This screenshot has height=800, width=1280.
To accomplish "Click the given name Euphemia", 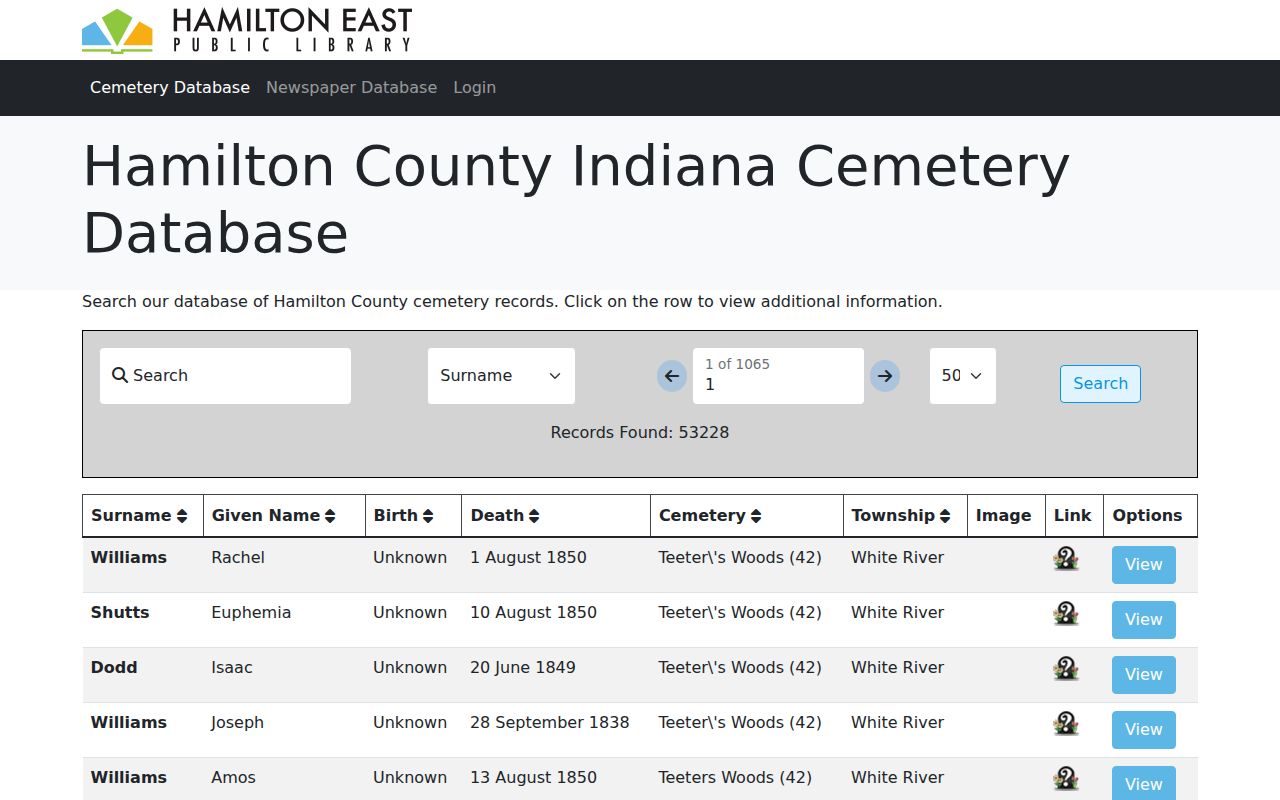I will pyautogui.click(x=251, y=613).
